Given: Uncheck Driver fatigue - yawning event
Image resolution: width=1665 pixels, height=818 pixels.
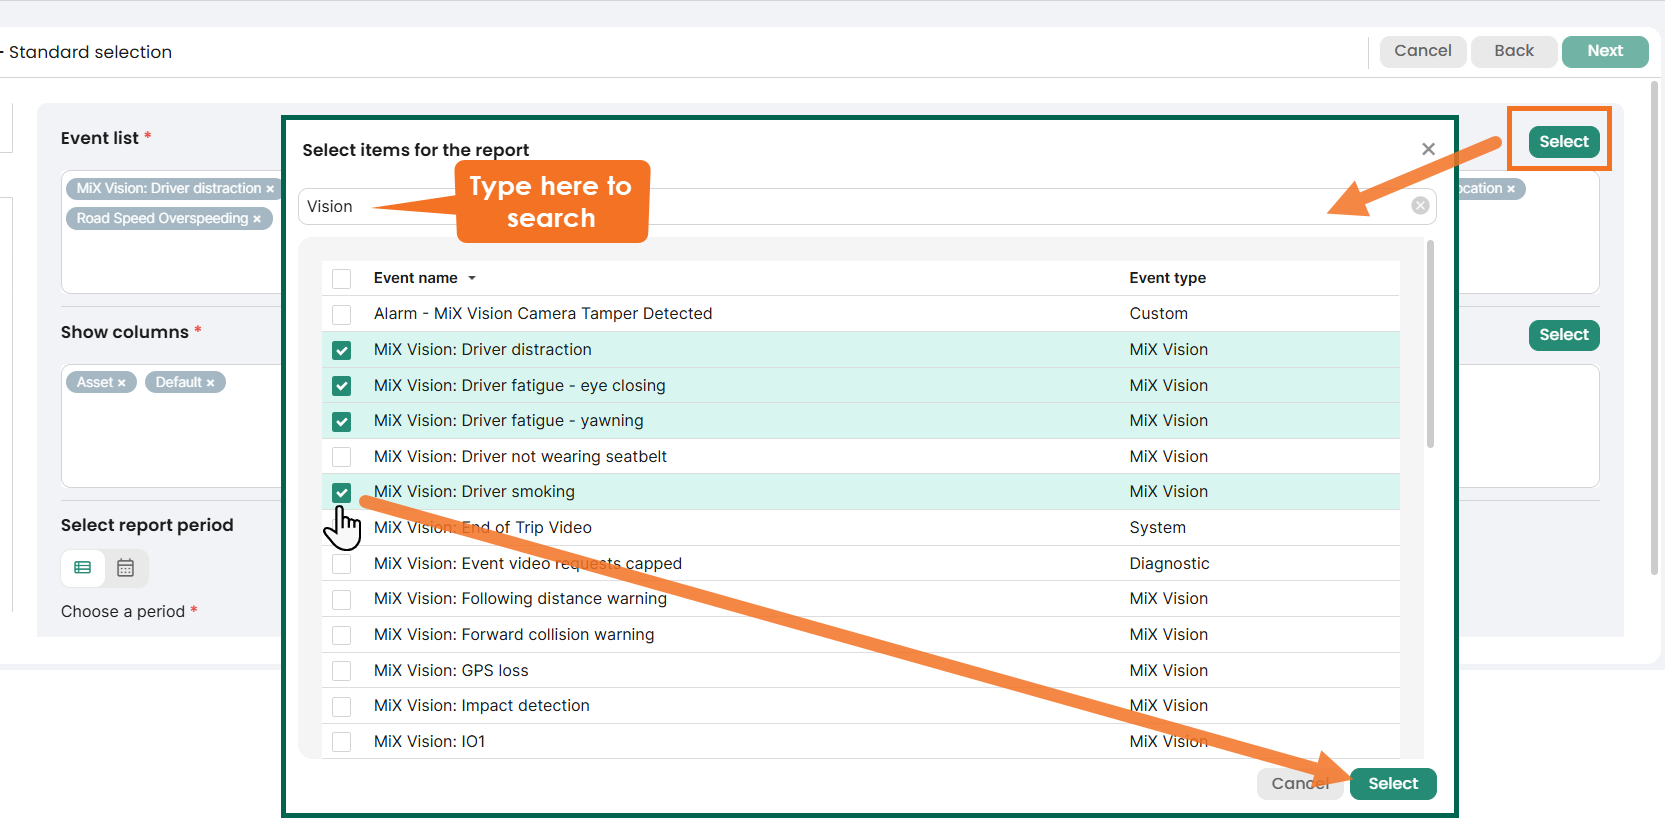Looking at the screenshot, I should coord(342,421).
